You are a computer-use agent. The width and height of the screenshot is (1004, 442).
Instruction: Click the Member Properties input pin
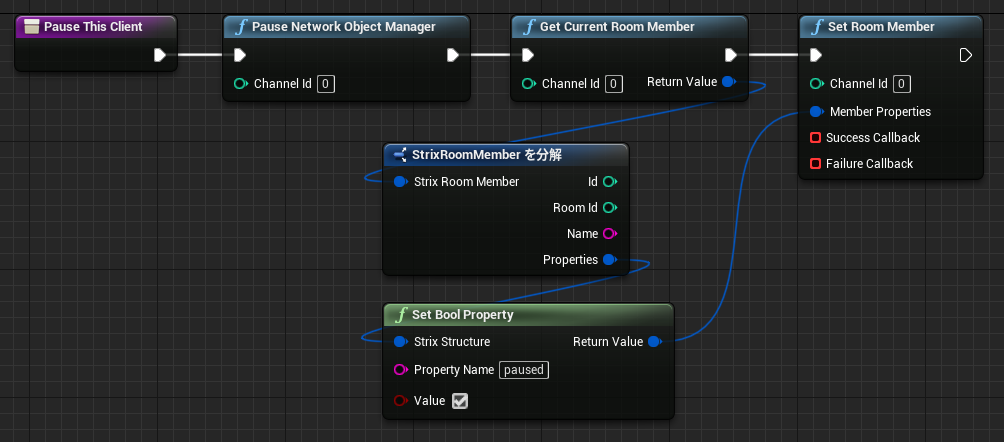point(816,111)
